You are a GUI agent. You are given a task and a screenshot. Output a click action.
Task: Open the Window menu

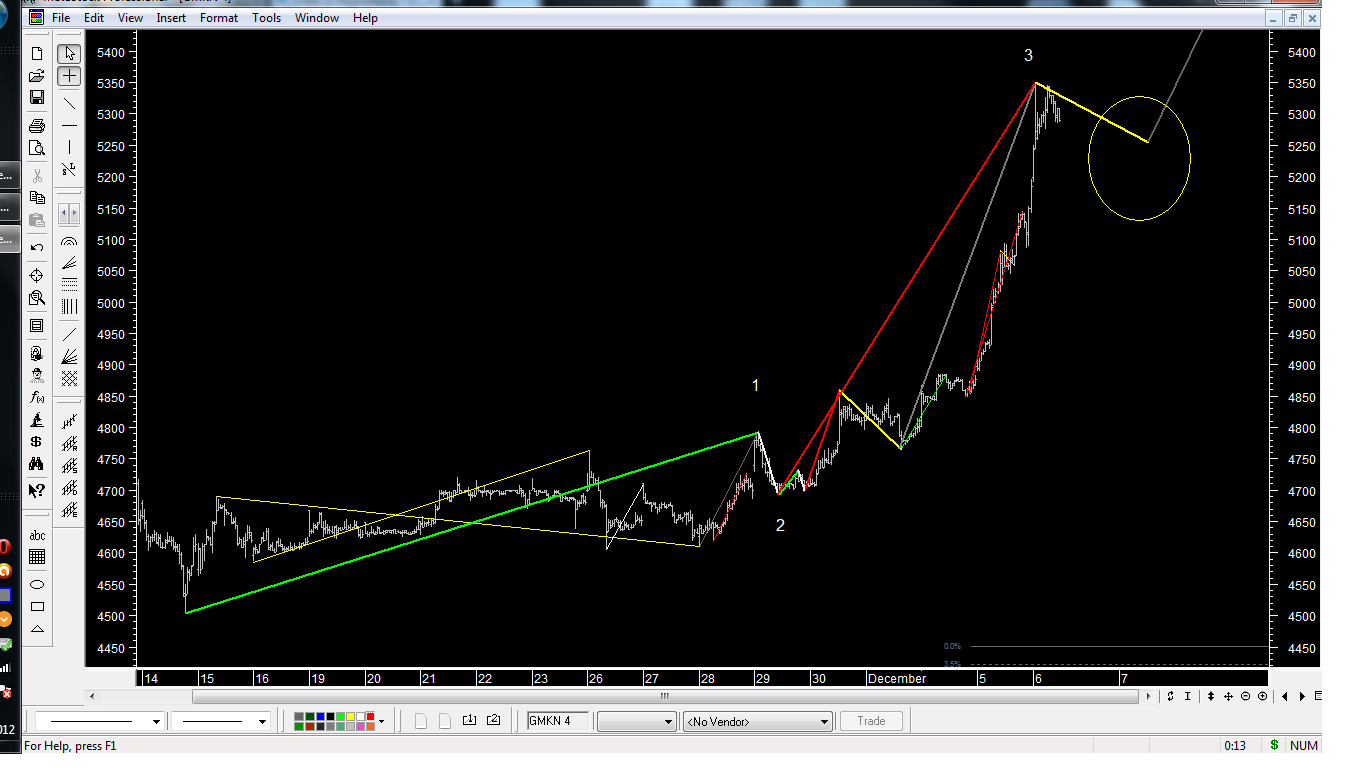coord(318,18)
